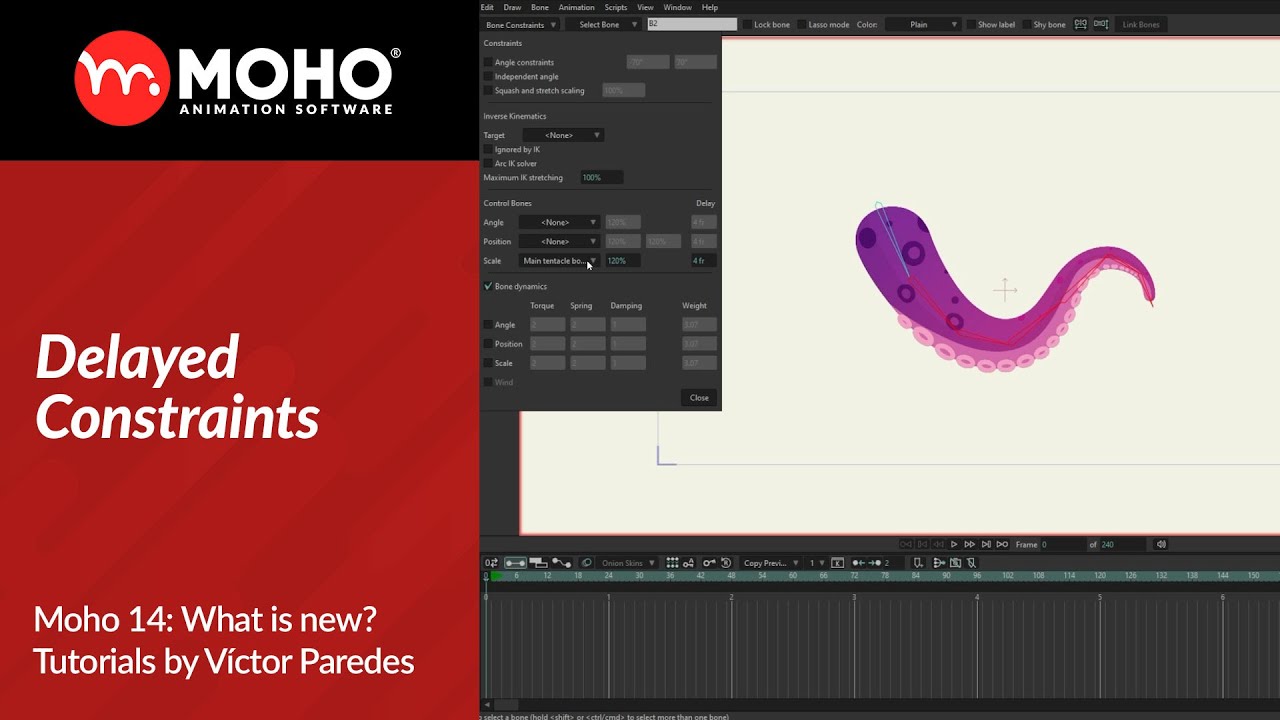This screenshot has width=1280, height=720.
Task: Open the Scale control bone dropdown
Action: click(x=559, y=260)
